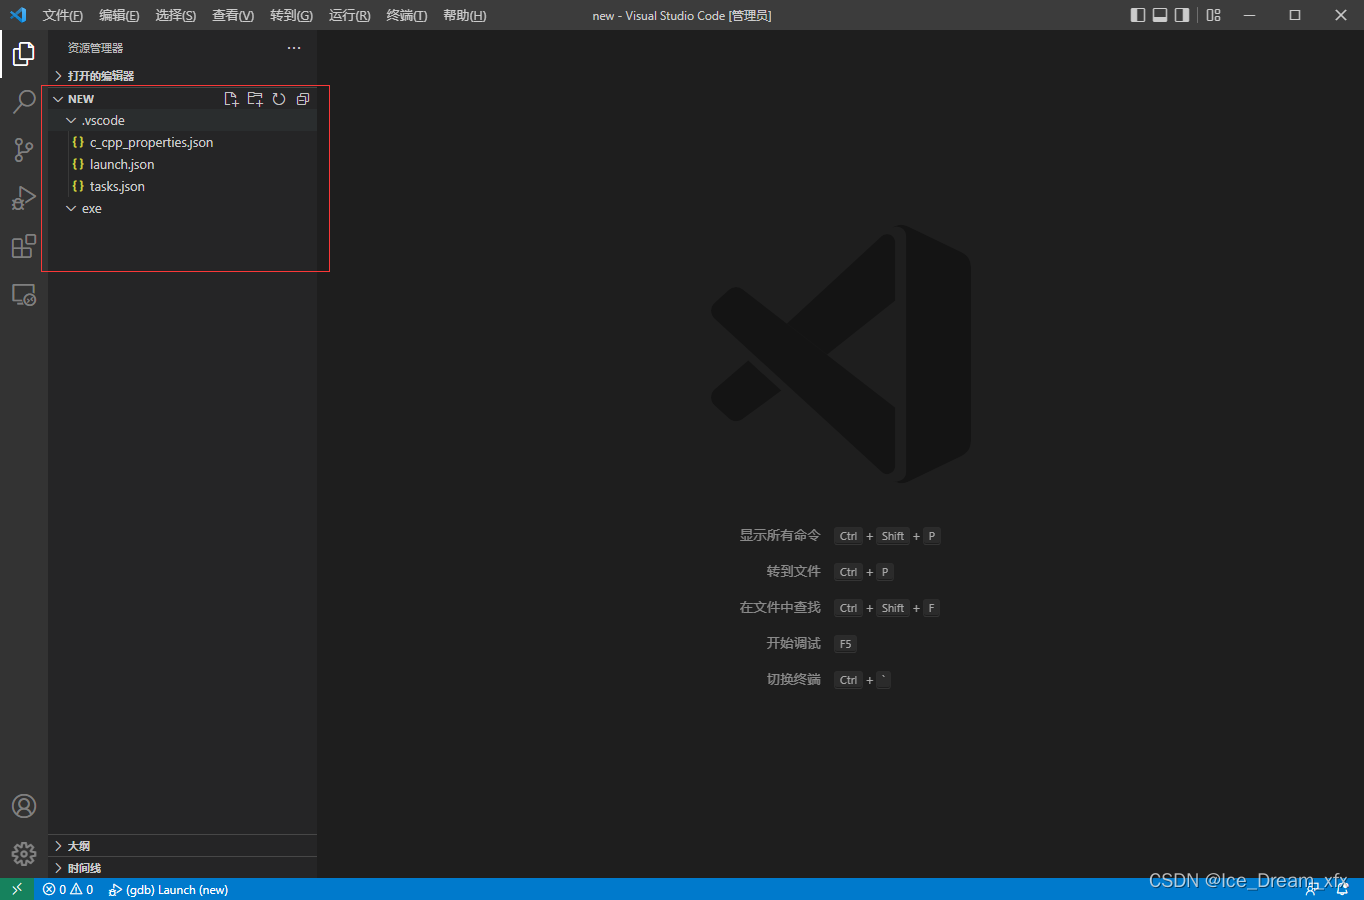Click the (gdb) Launch (new) debug status item
1364x900 pixels.
pos(168,889)
